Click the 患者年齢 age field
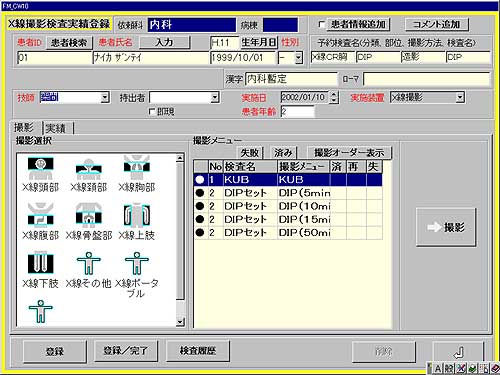Screen dimensions: 500x375 point(297,111)
